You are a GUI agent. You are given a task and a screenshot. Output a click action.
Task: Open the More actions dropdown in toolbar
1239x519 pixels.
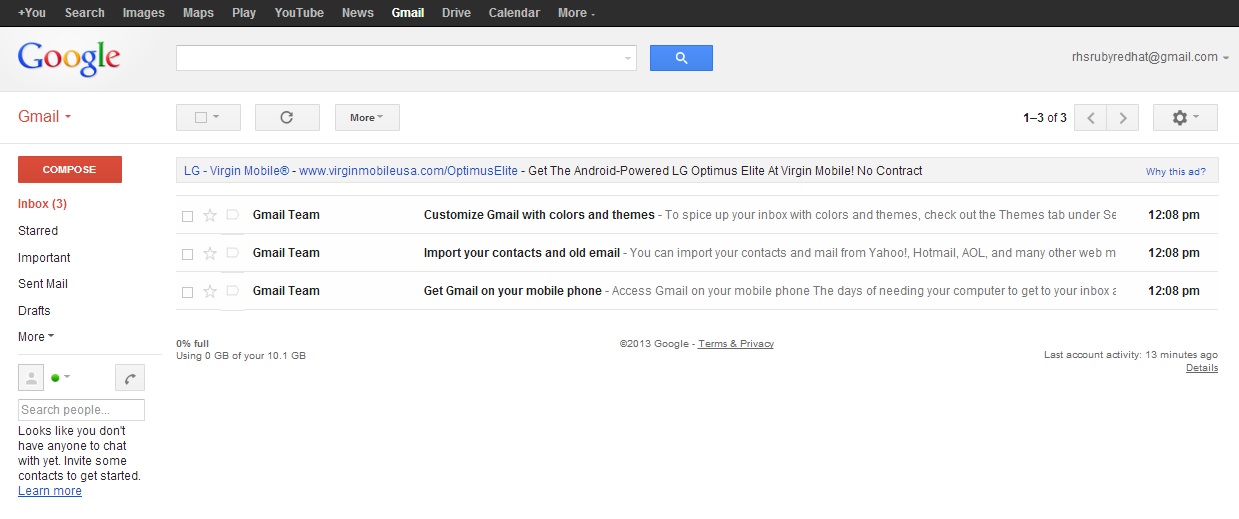(x=367, y=117)
